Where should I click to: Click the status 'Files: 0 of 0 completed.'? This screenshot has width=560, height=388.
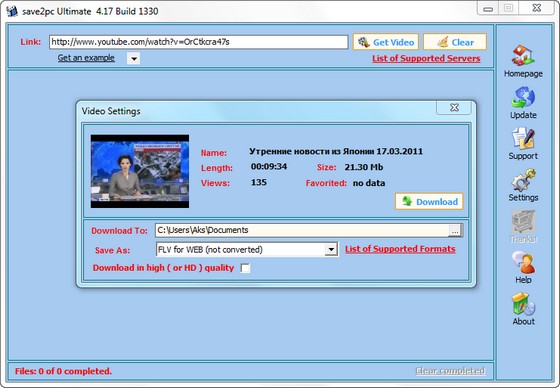click(x=63, y=371)
